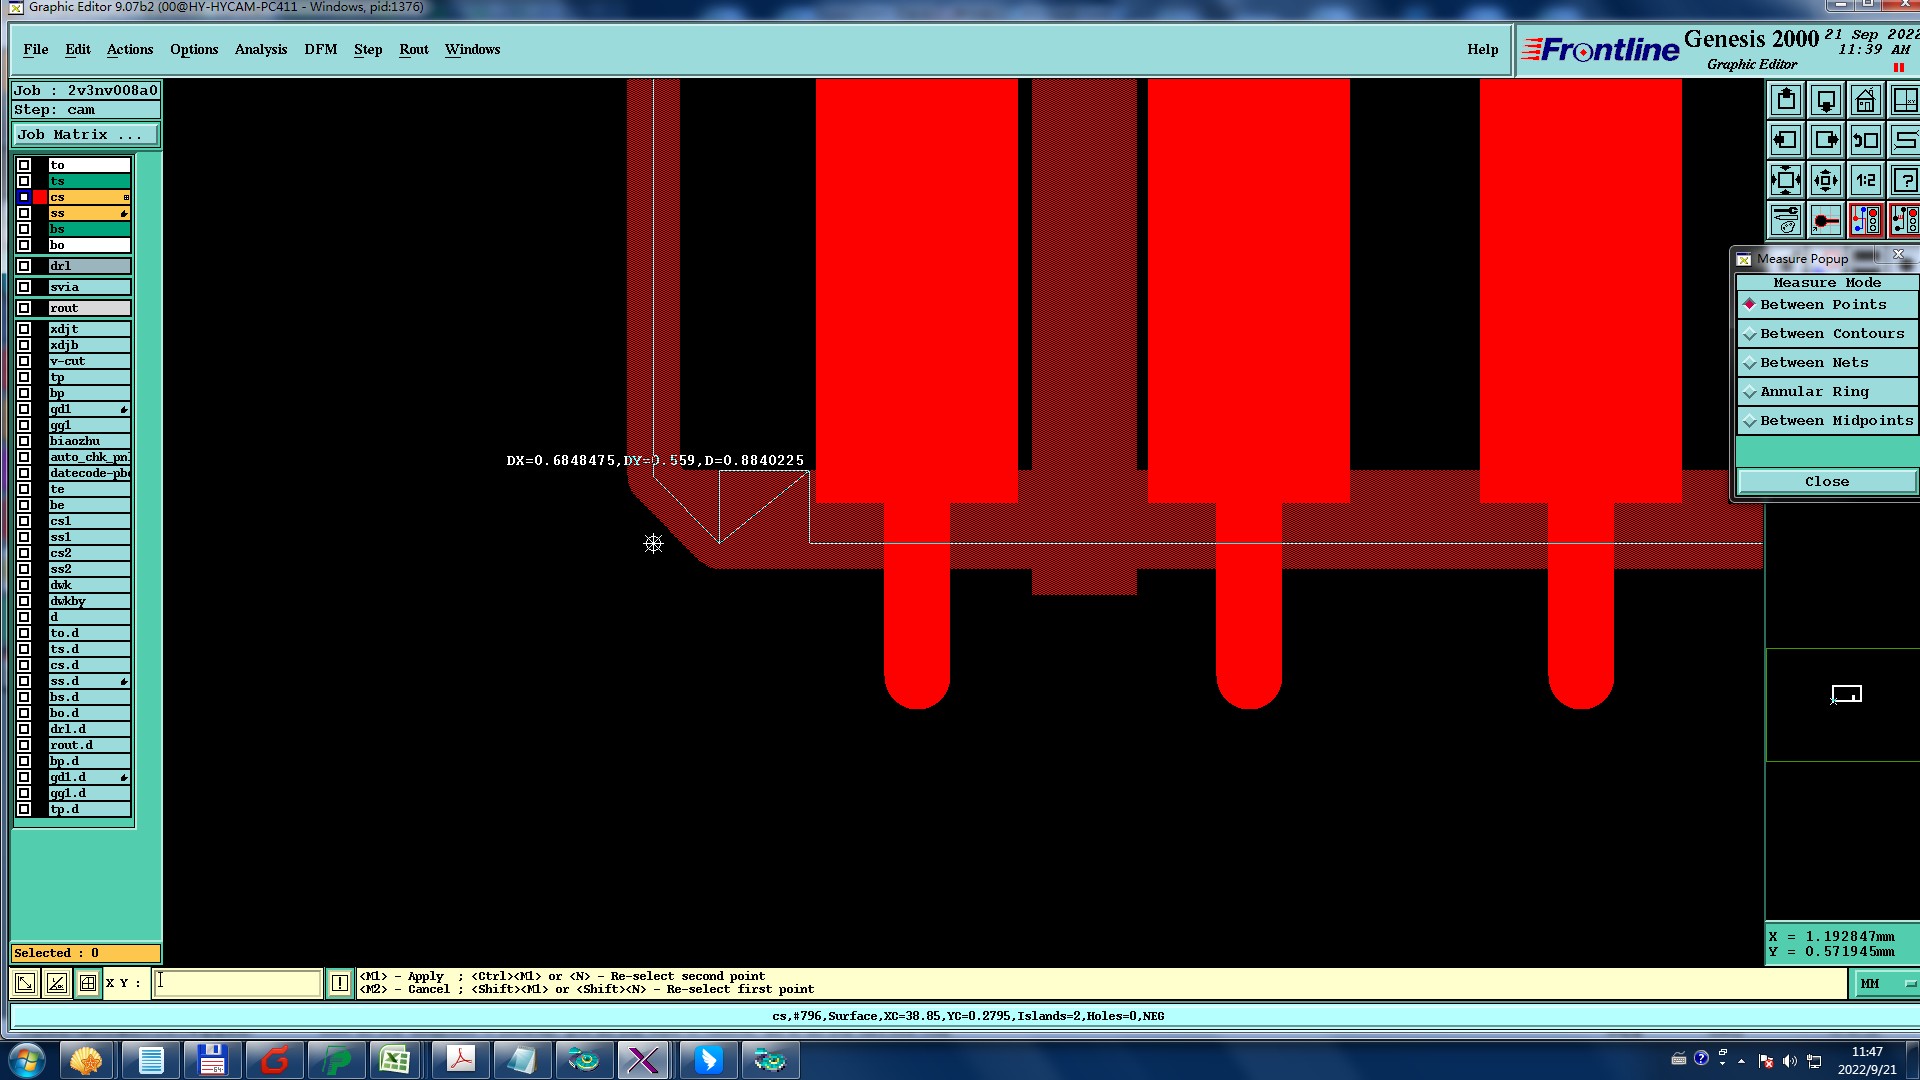Open the Analysis menu

point(260,50)
